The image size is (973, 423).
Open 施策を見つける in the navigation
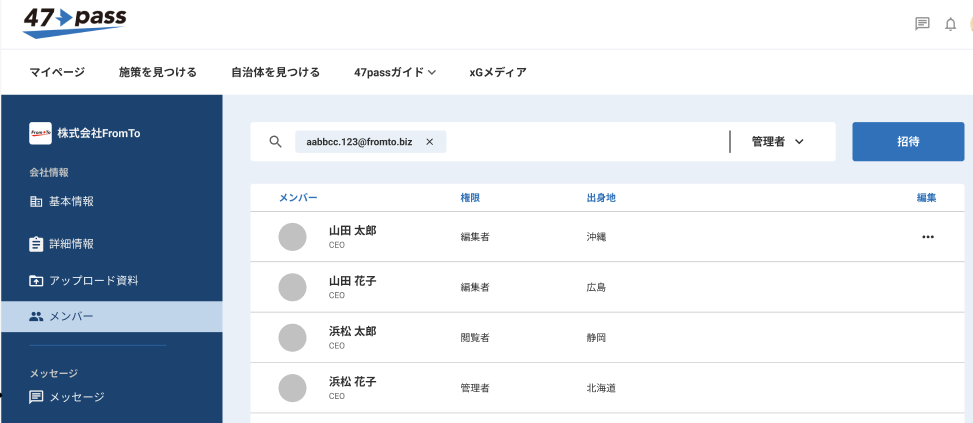coord(157,72)
